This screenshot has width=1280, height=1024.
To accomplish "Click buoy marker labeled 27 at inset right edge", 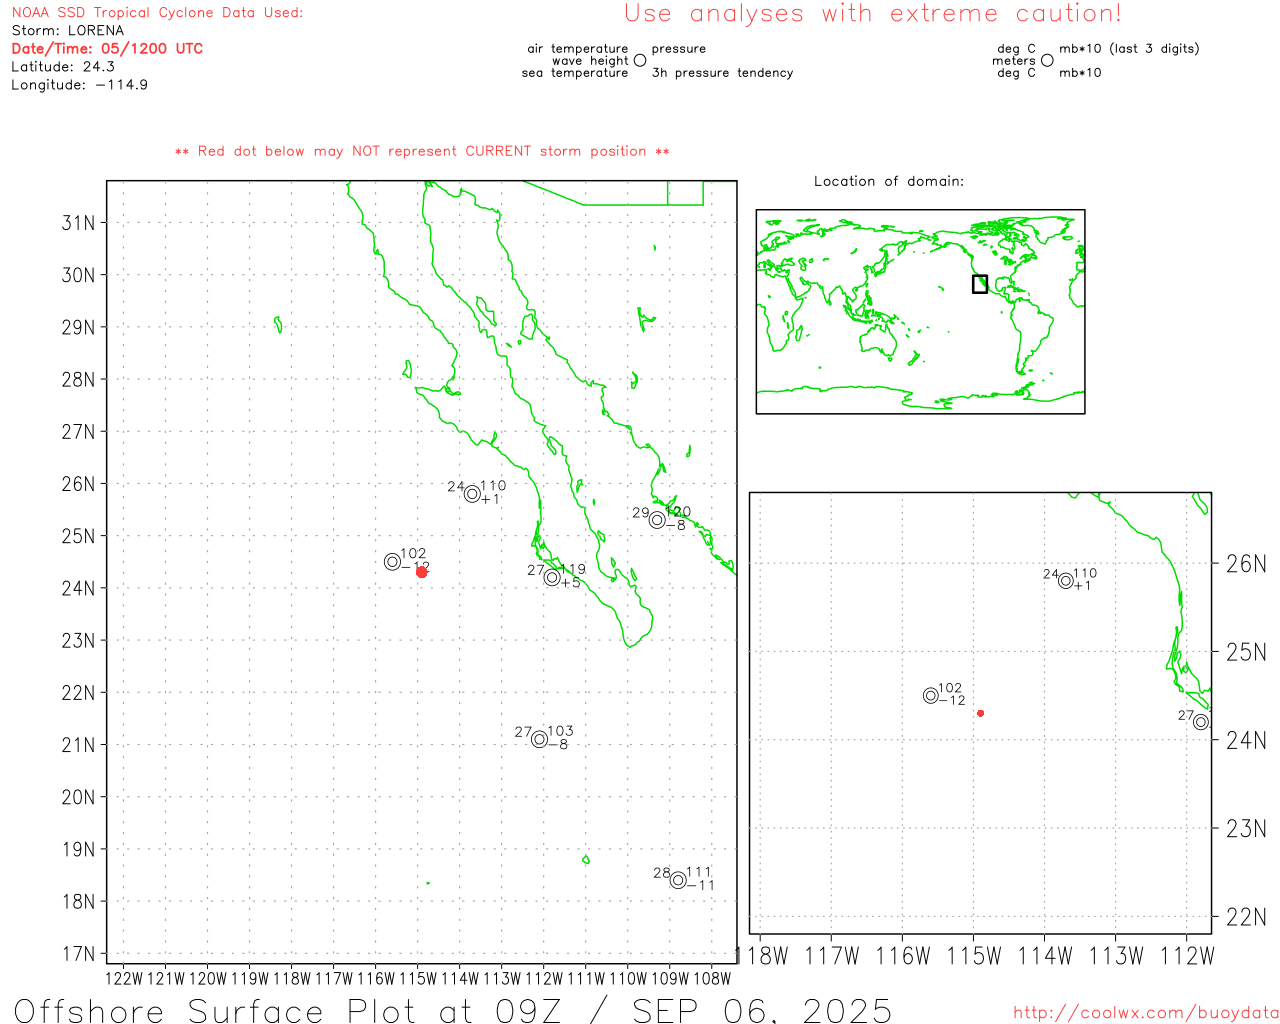I will [x=1201, y=722].
